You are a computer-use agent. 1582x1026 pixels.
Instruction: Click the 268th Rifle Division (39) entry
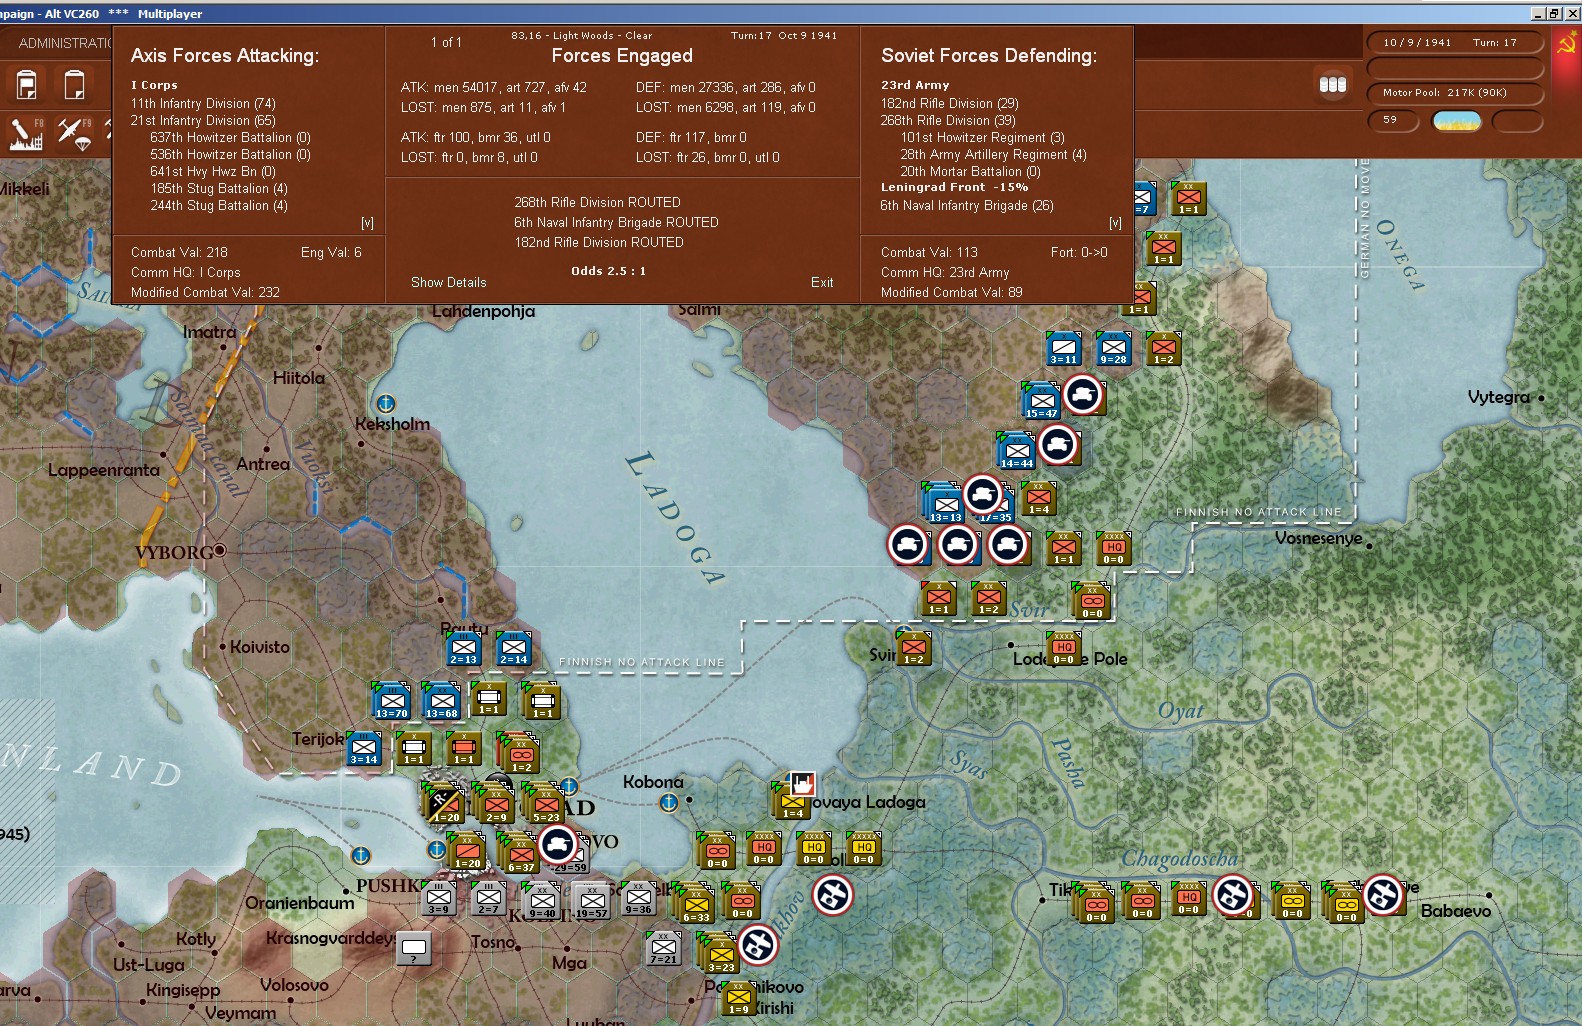pos(948,120)
